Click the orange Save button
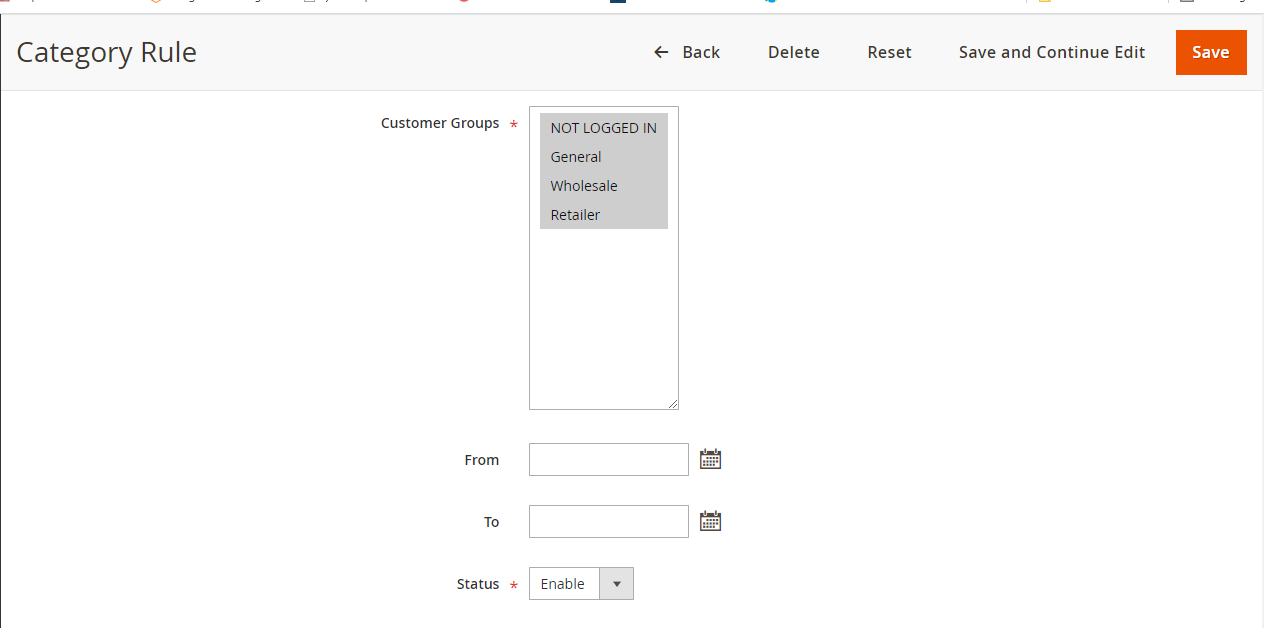Screen dimensions: 1264x628 (1210, 52)
